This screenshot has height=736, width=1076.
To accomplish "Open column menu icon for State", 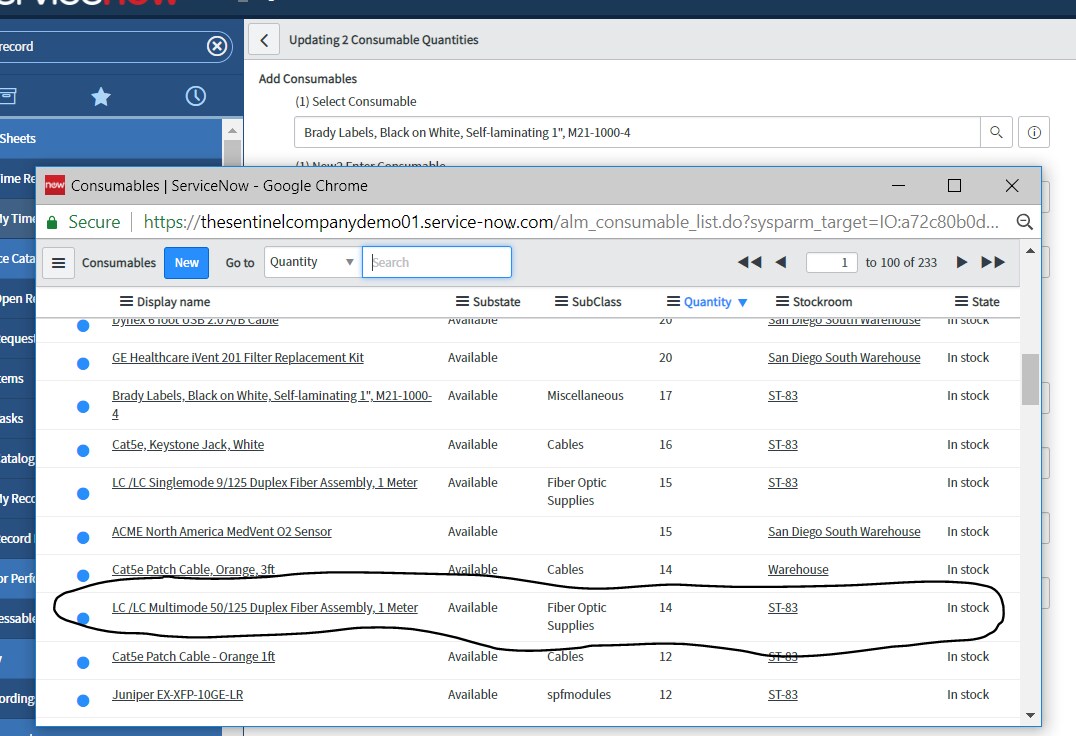I will [x=961, y=301].
